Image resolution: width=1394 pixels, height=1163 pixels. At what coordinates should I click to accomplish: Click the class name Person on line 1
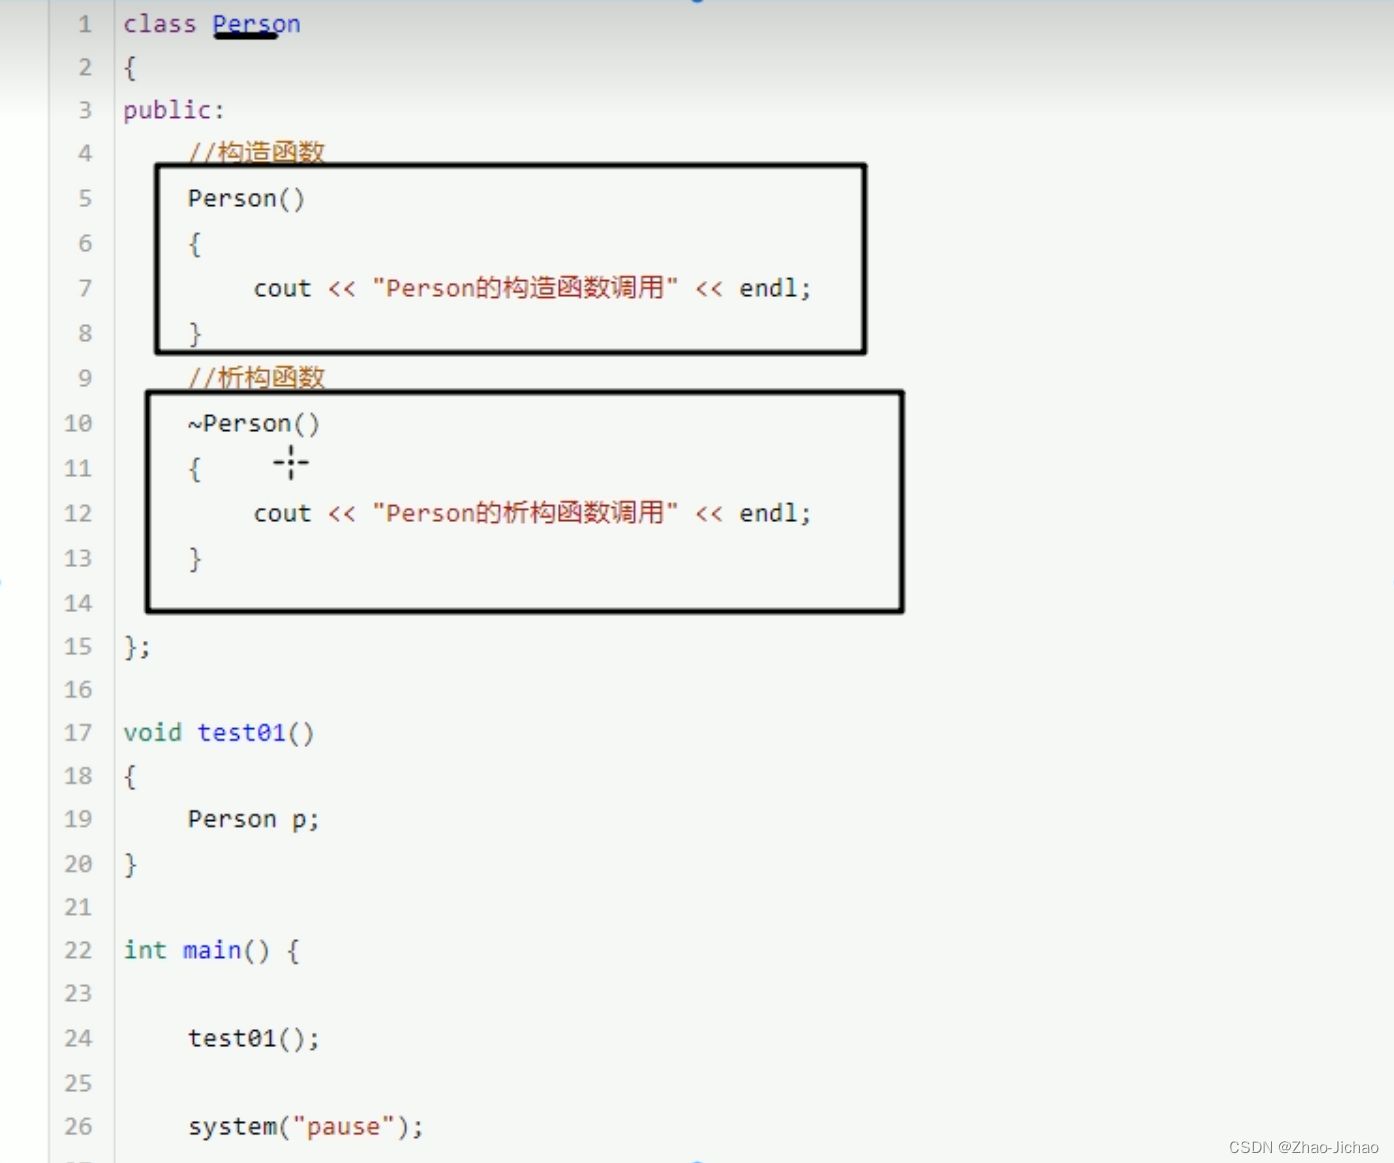[x=256, y=24]
